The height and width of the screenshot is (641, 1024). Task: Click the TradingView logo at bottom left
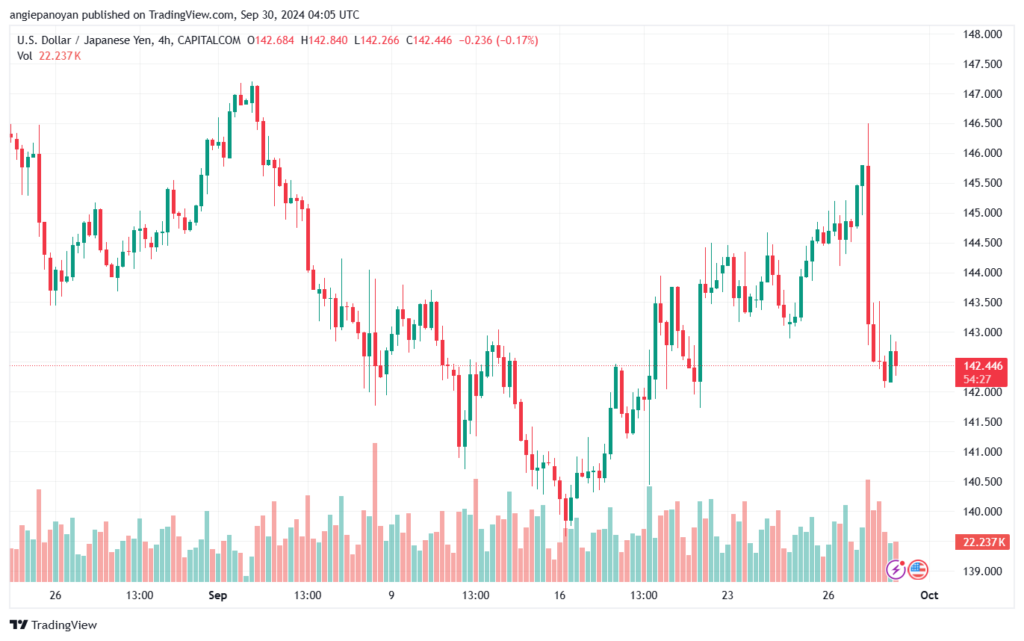(x=54, y=625)
